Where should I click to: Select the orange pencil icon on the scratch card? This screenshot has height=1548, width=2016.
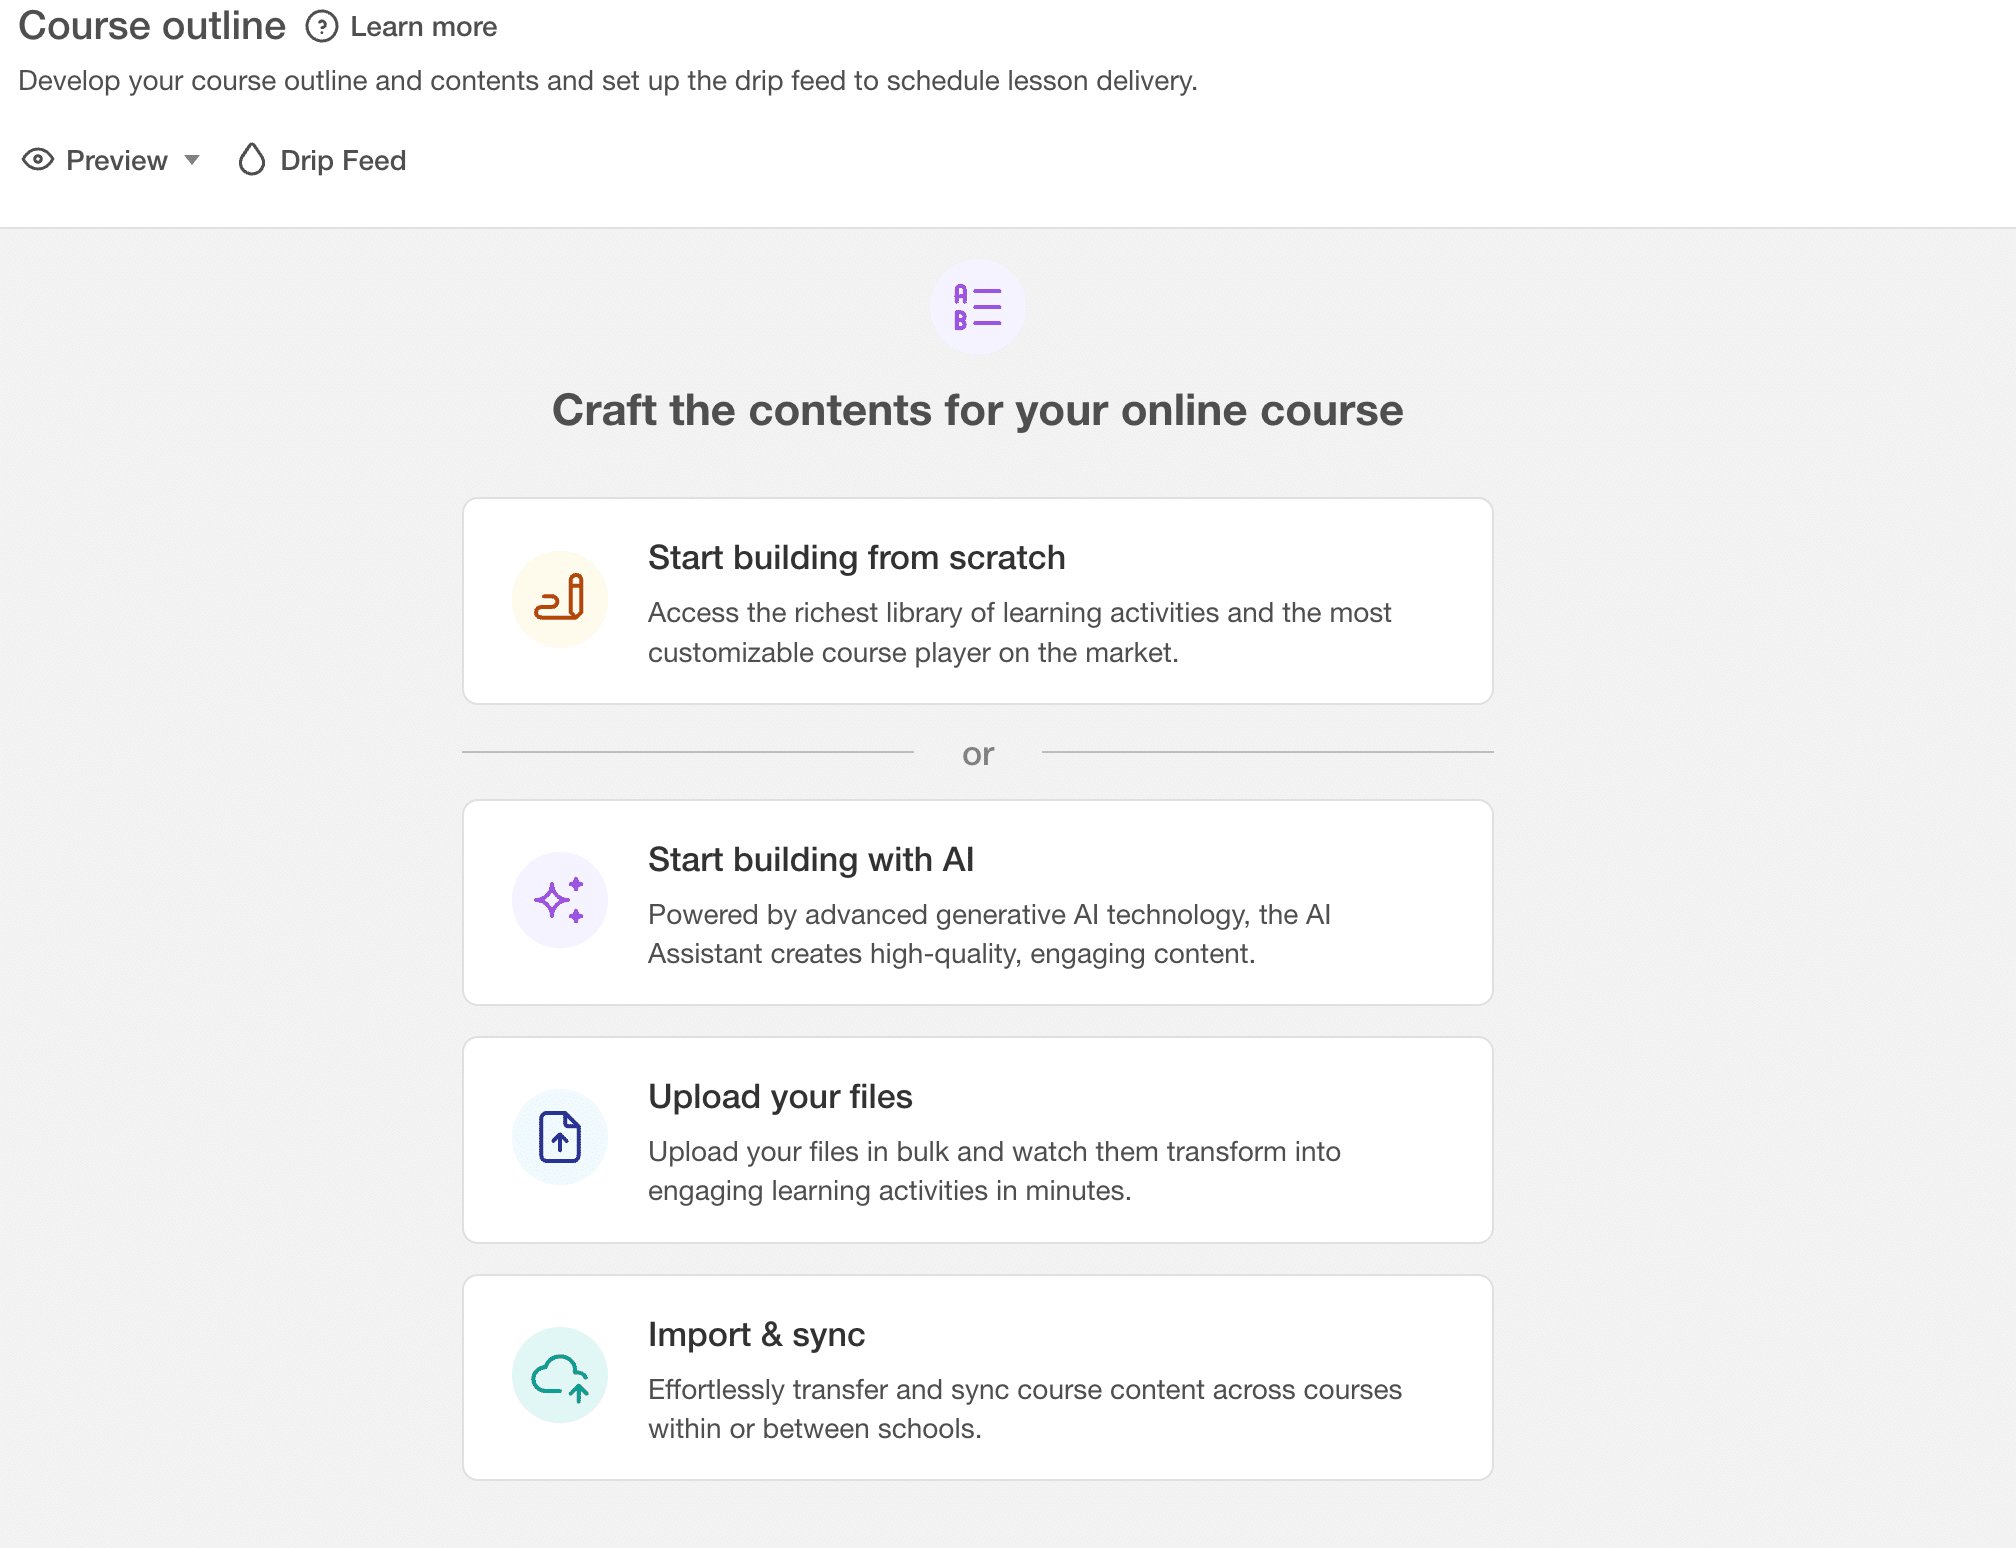559,600
